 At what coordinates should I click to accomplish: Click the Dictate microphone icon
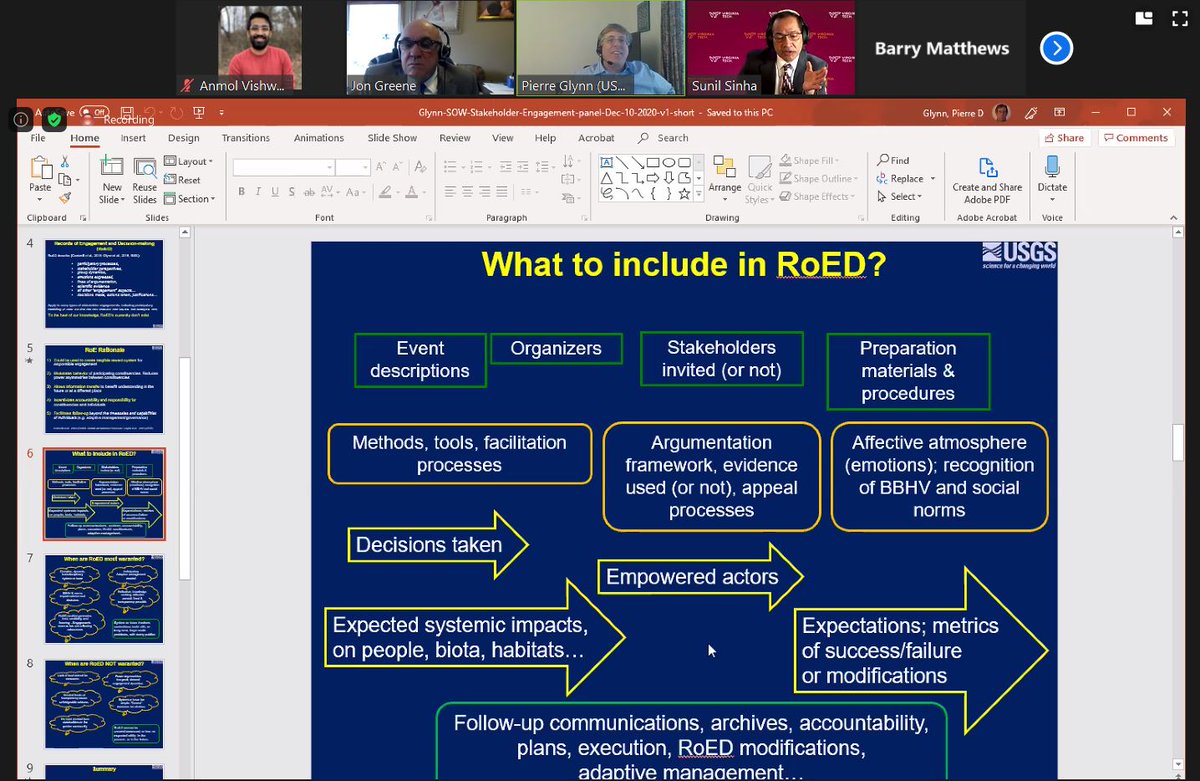tap(1052, 166)
